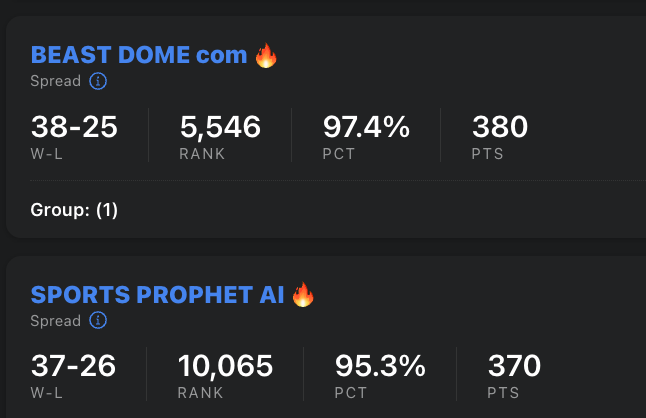Click the PTS label below 380
646x418 pixels.
coord(487,154)
